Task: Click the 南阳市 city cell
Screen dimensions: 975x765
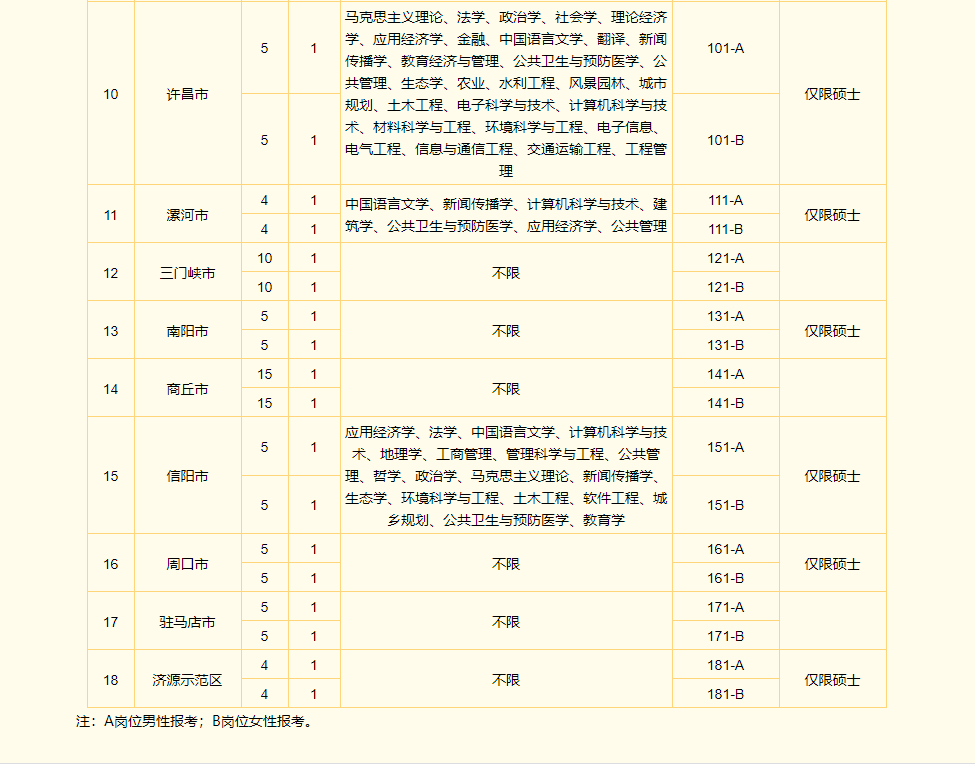Action: [x=187, y=331]
